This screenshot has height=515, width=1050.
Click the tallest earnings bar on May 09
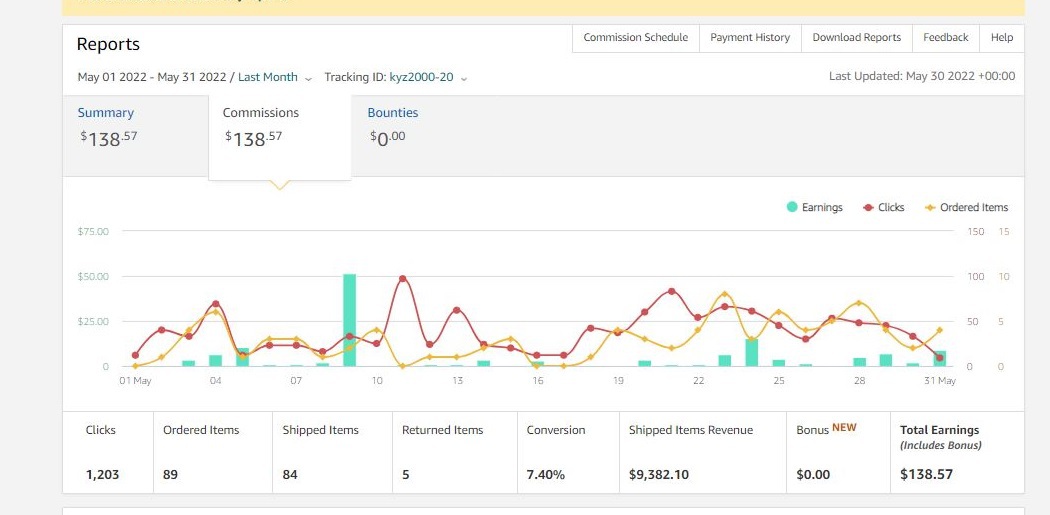tap(350, 320)
